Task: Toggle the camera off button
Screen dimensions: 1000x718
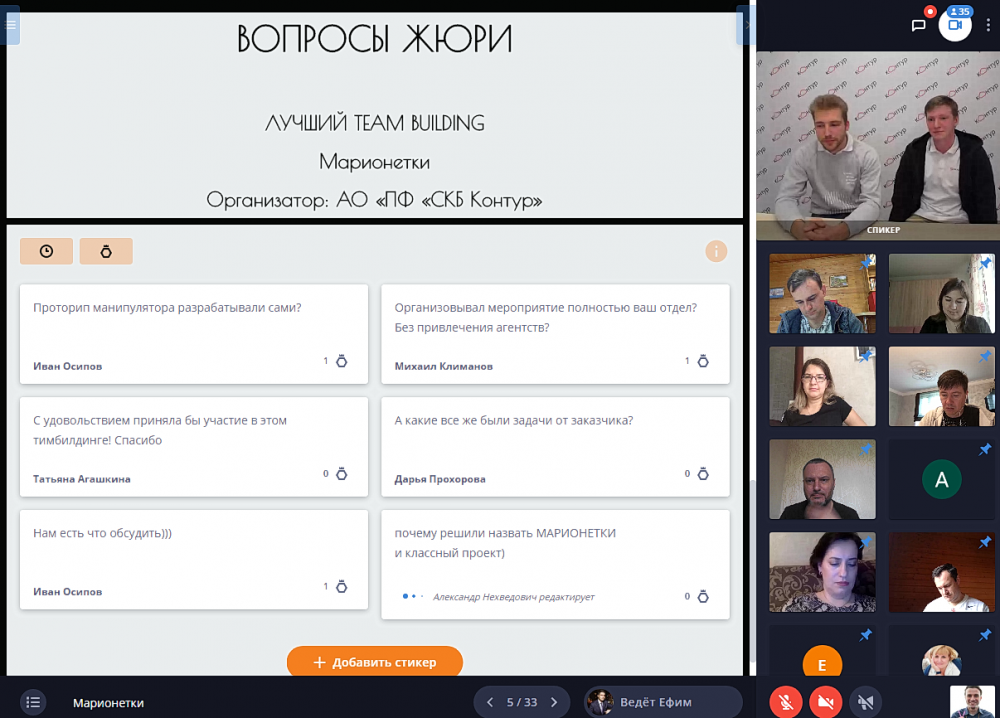Action: pyautogui.click(x=826, y=702)
